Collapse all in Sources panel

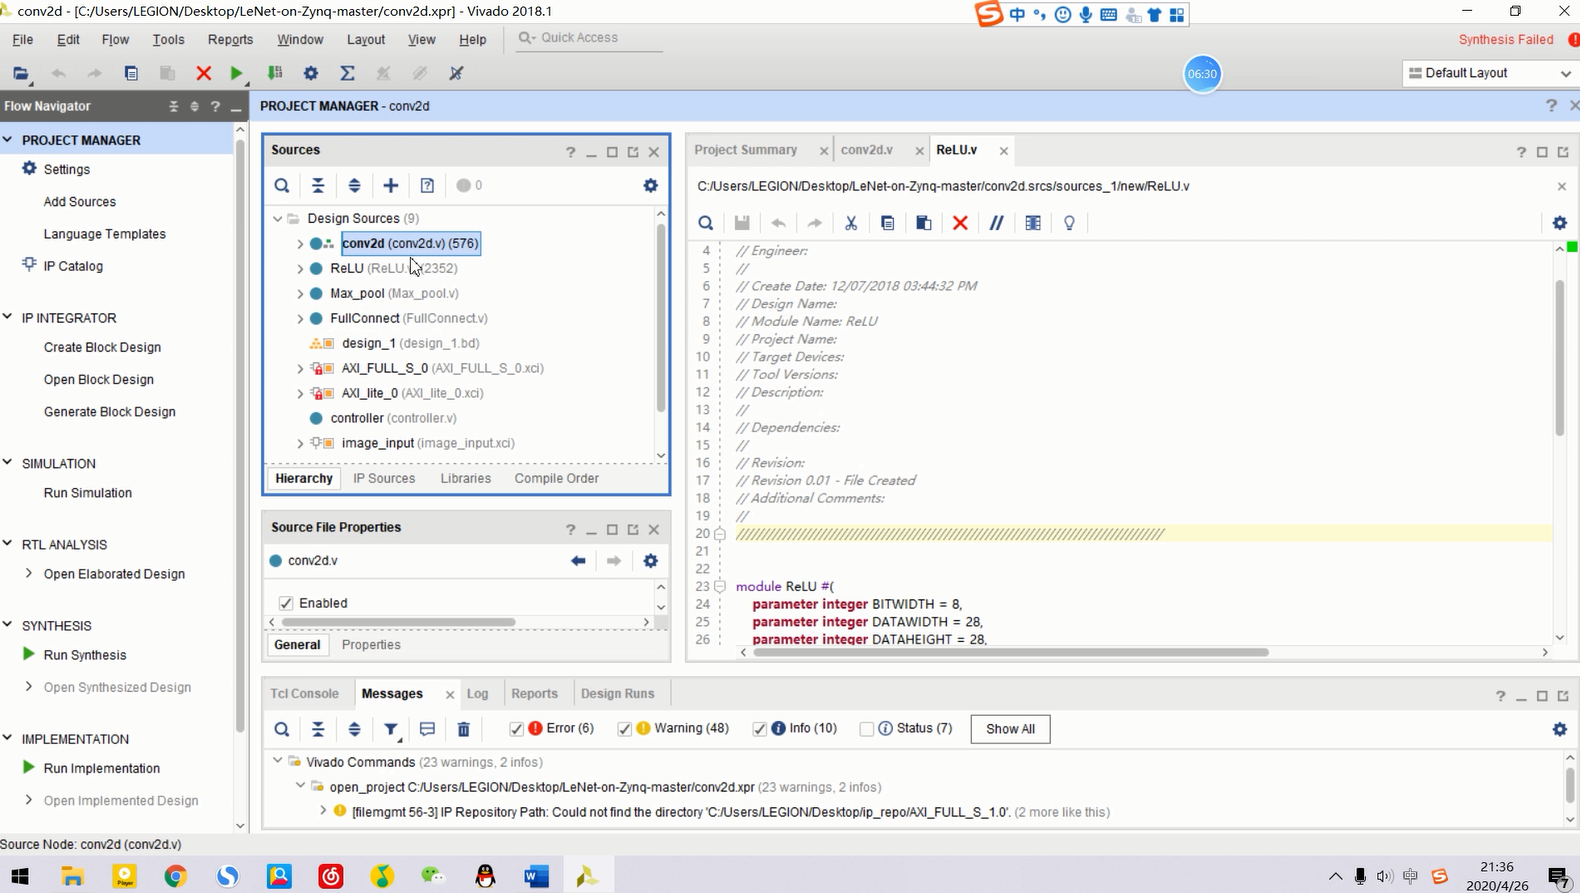coord(318,185)
